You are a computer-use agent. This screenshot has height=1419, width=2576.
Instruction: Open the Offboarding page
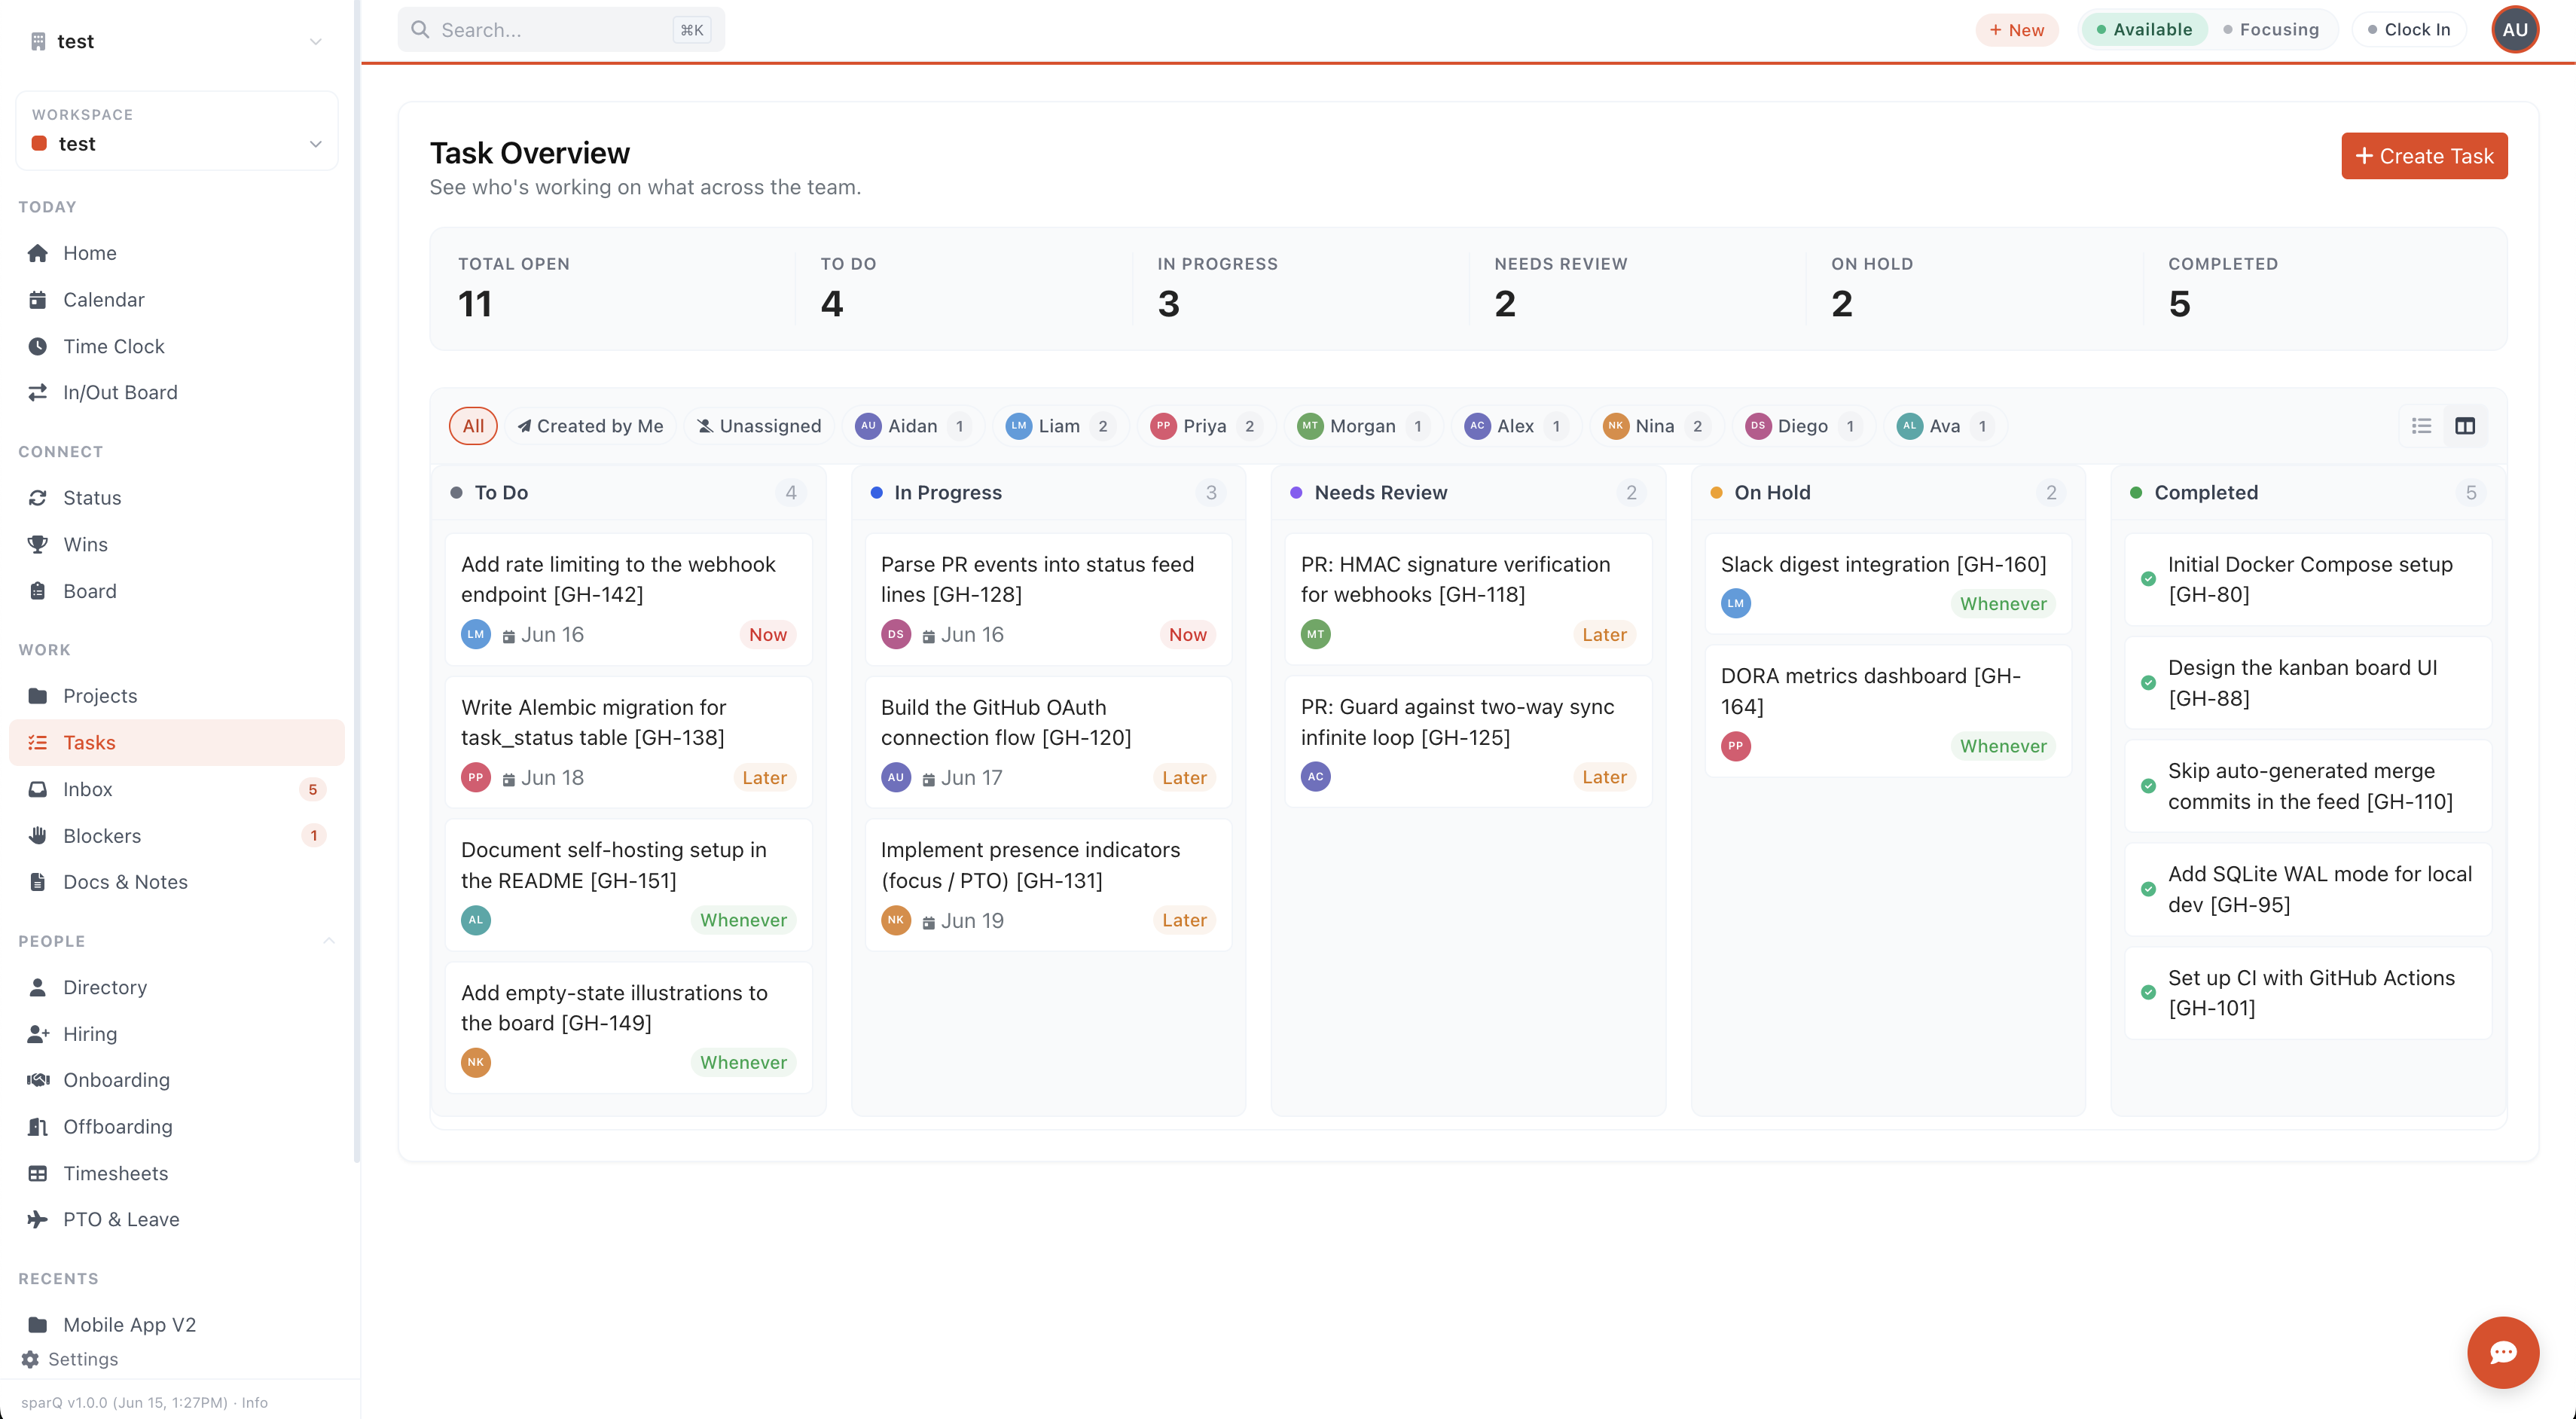pos(176,1127)
